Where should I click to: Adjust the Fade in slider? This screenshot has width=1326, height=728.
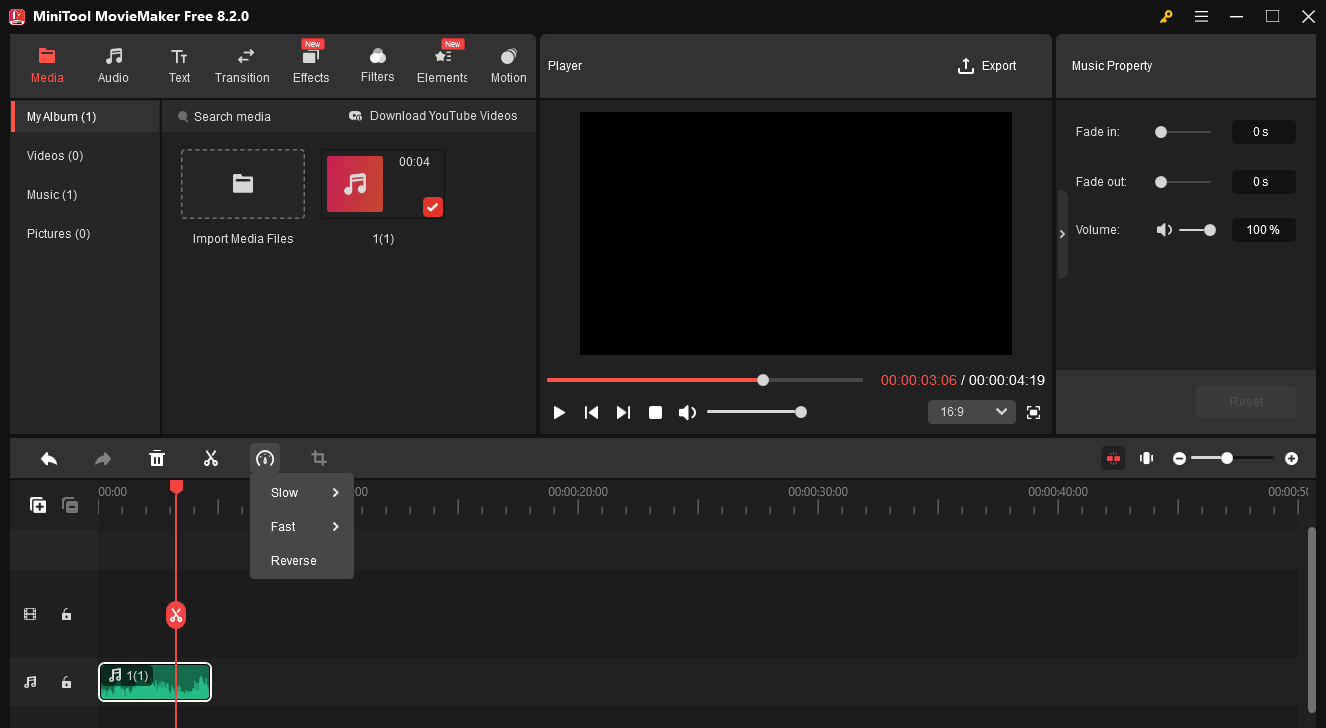pos(1184,132)
